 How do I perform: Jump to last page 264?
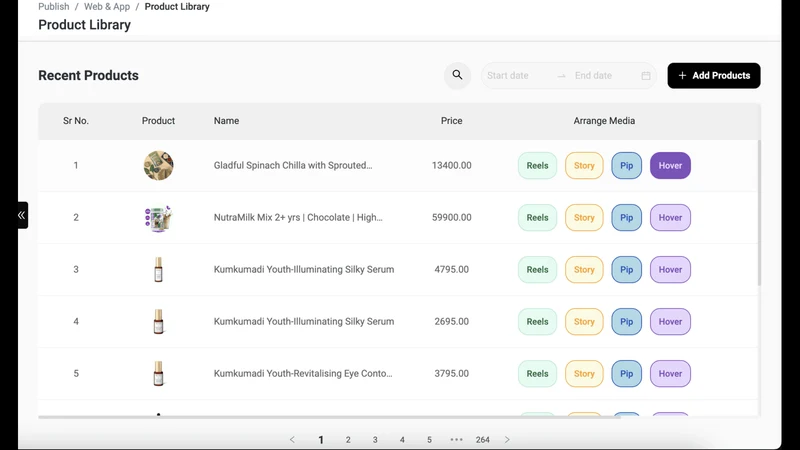click(x=483, y=439)
